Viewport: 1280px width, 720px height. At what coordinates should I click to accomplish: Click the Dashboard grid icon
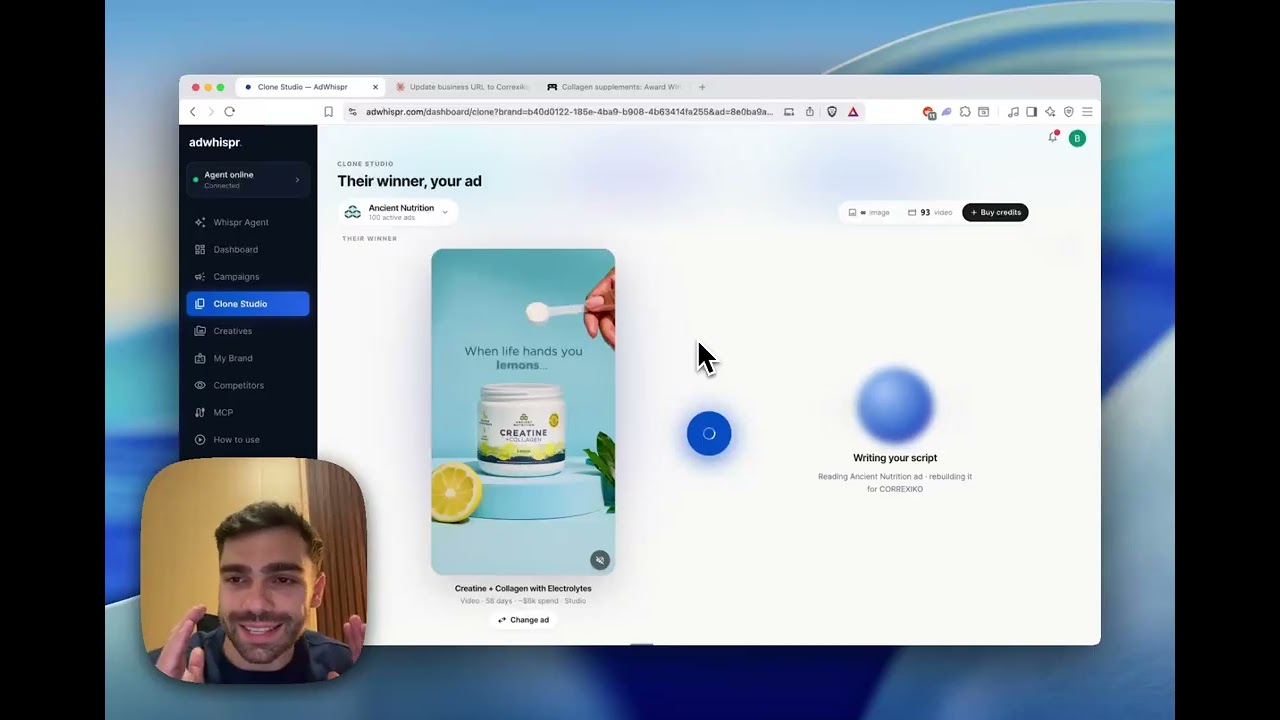point(200,249)
